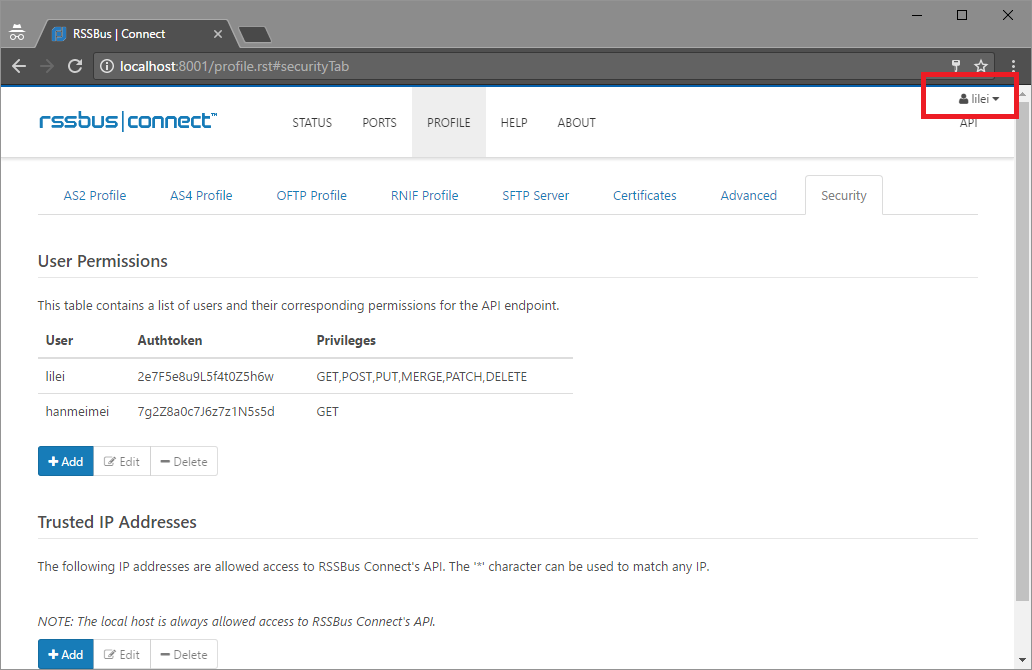Add a new user permission
Screen dimensions: 1032x670
(66, 461)
